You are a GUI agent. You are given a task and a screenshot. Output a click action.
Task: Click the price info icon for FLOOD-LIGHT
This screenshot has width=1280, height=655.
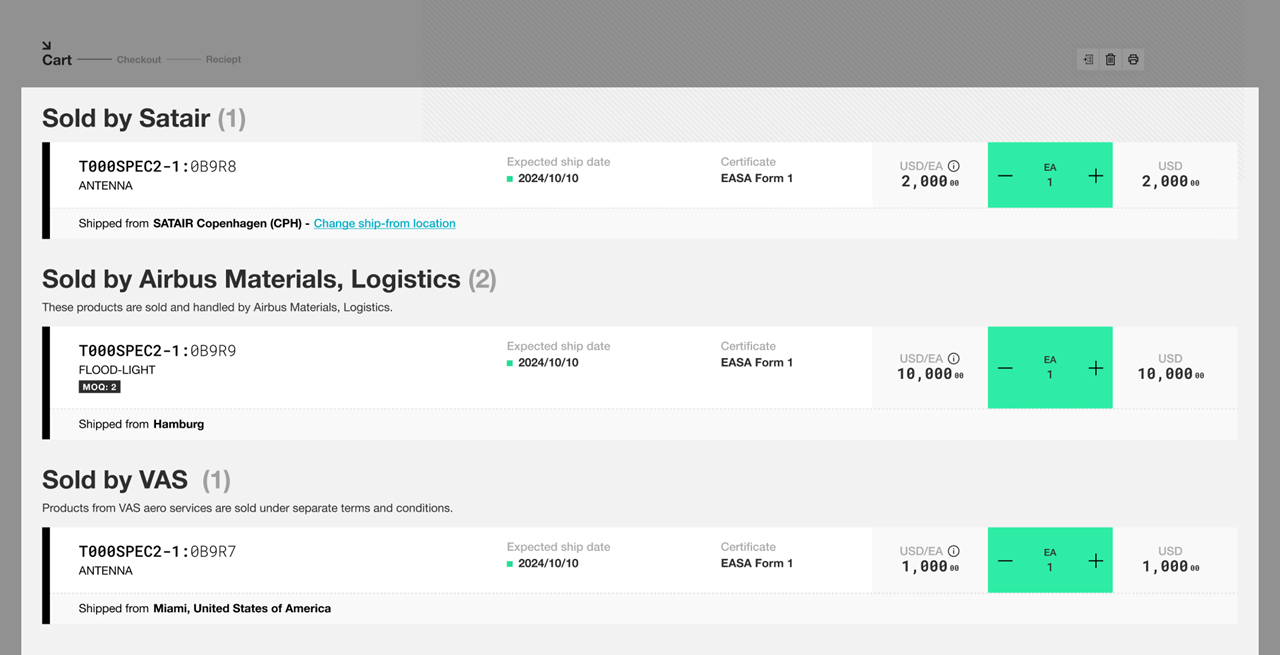tap(954, 358)
